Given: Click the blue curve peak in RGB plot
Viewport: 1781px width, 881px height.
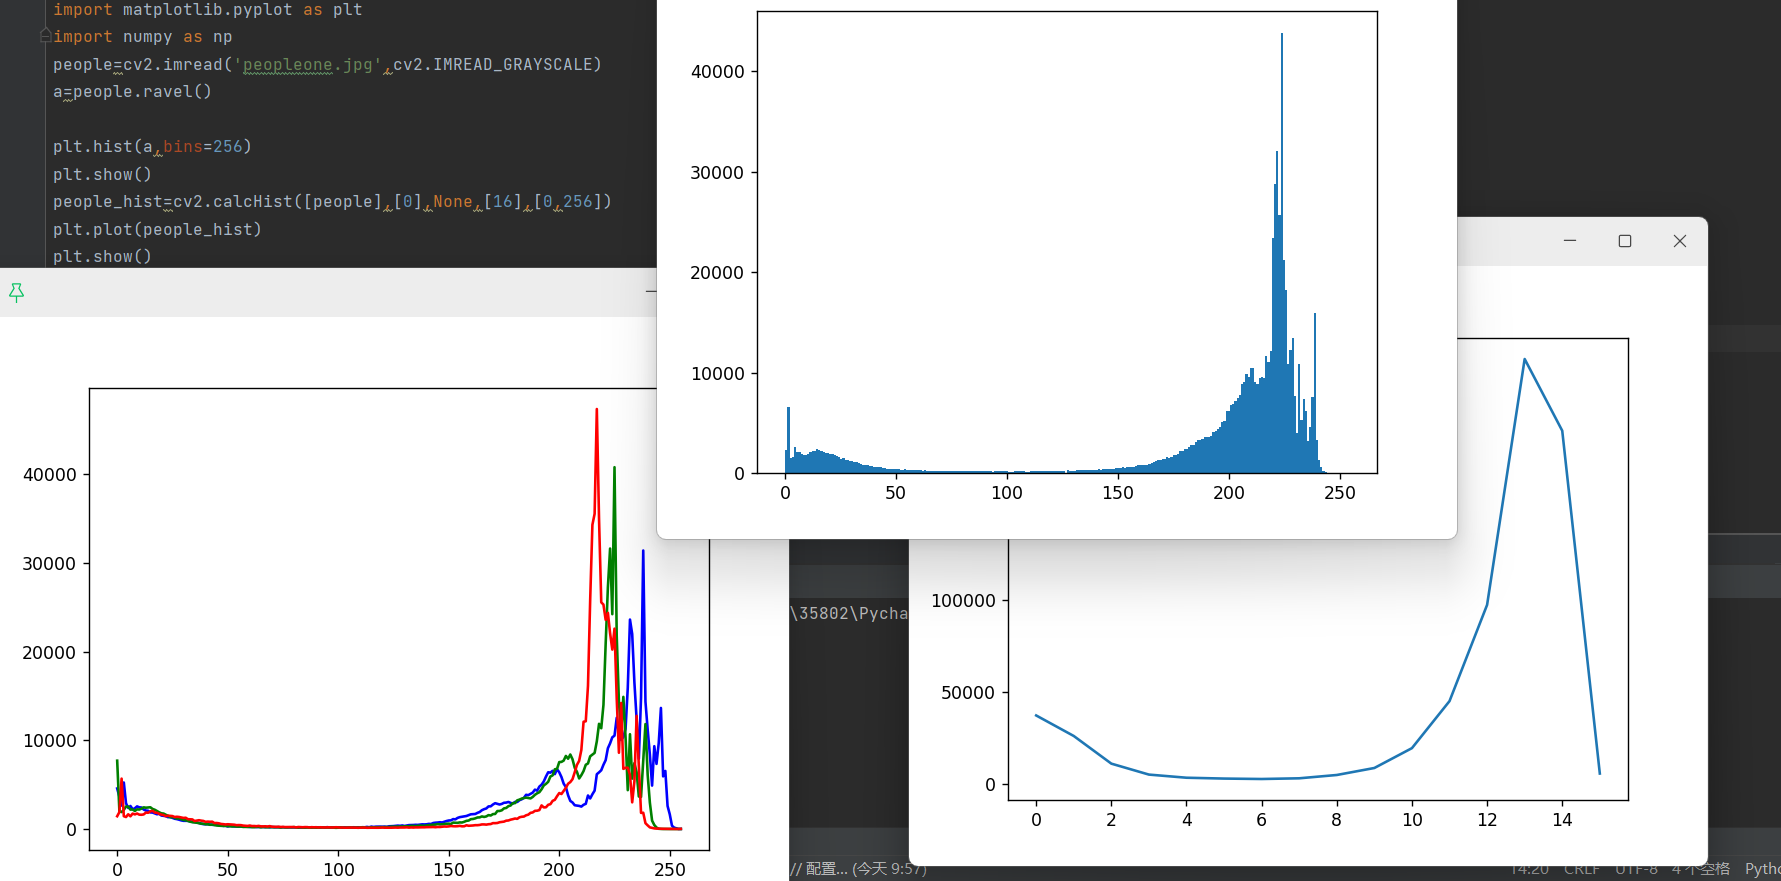Looking at the screenshot, I should 643,552.
